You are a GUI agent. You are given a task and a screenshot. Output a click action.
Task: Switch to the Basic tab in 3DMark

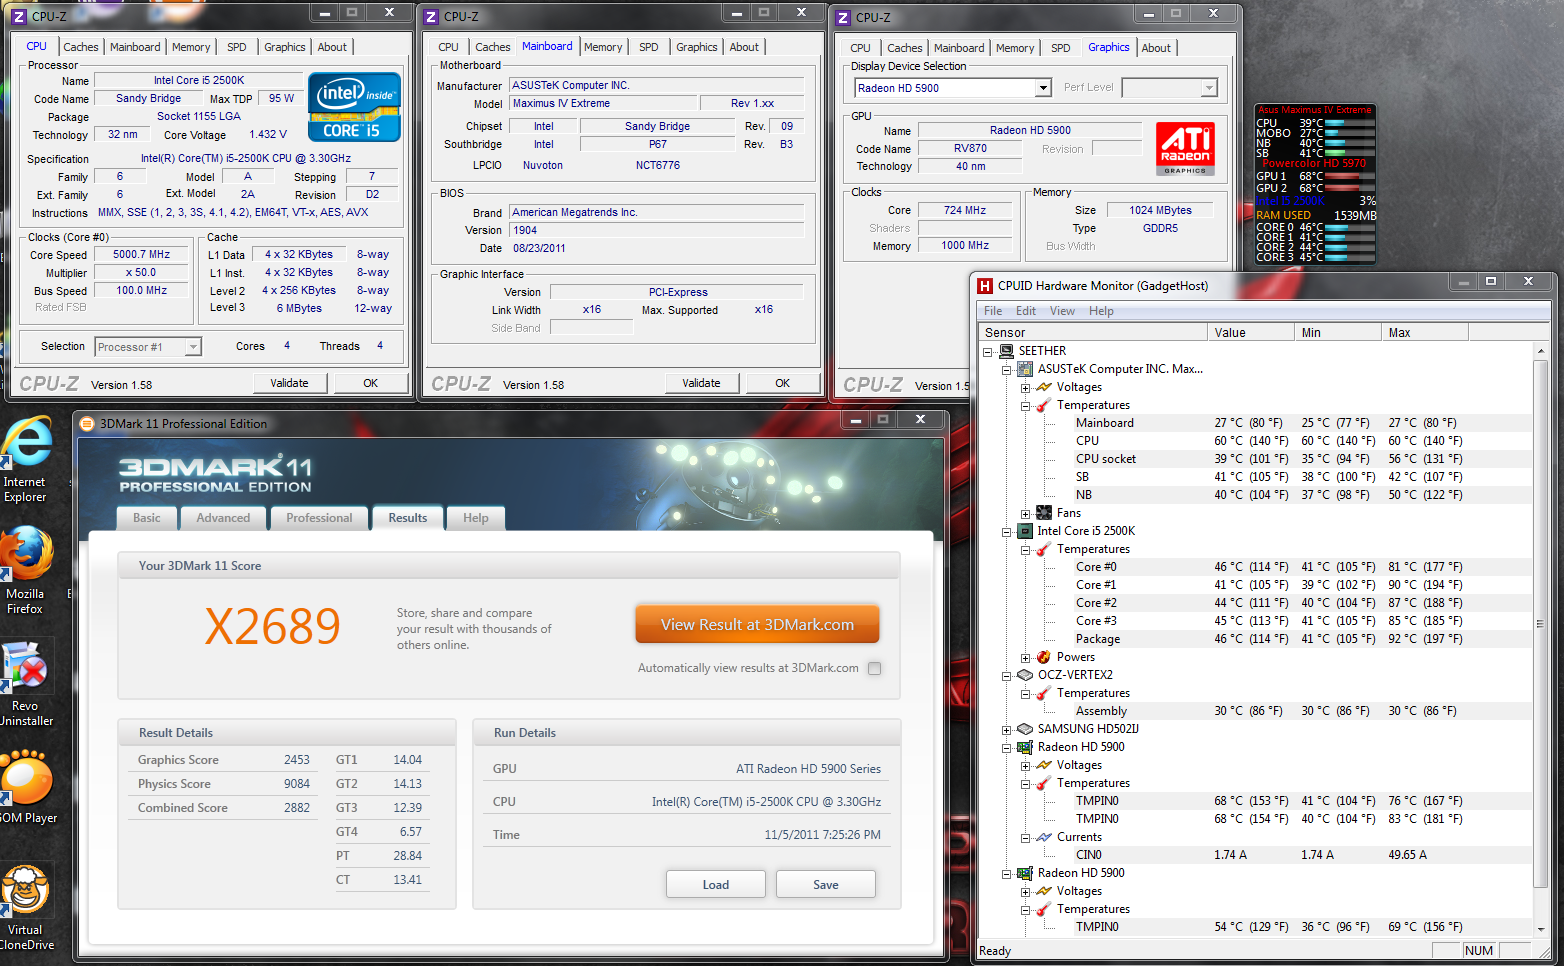pos(147,518)
